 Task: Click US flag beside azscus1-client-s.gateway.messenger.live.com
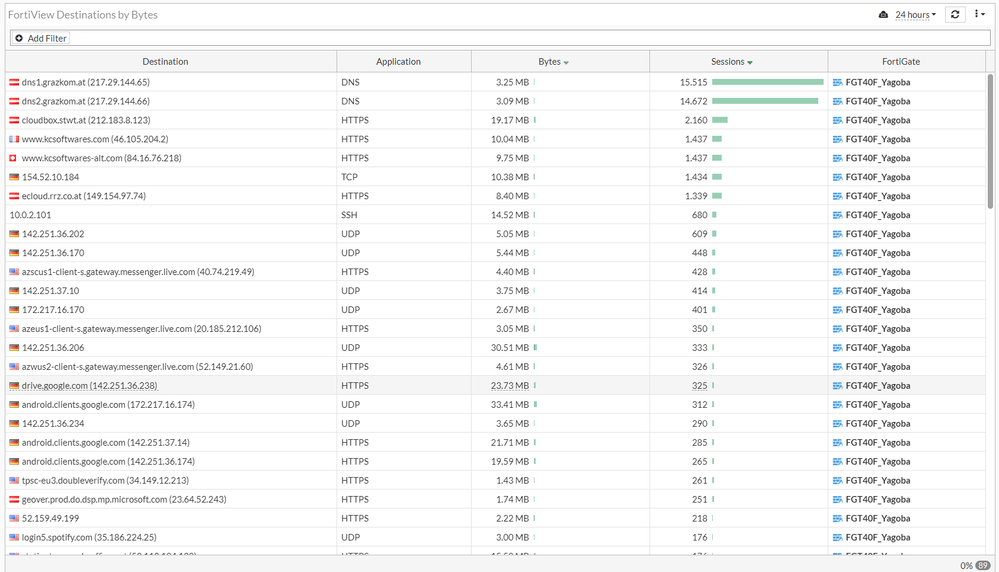(x=14, y=272)
